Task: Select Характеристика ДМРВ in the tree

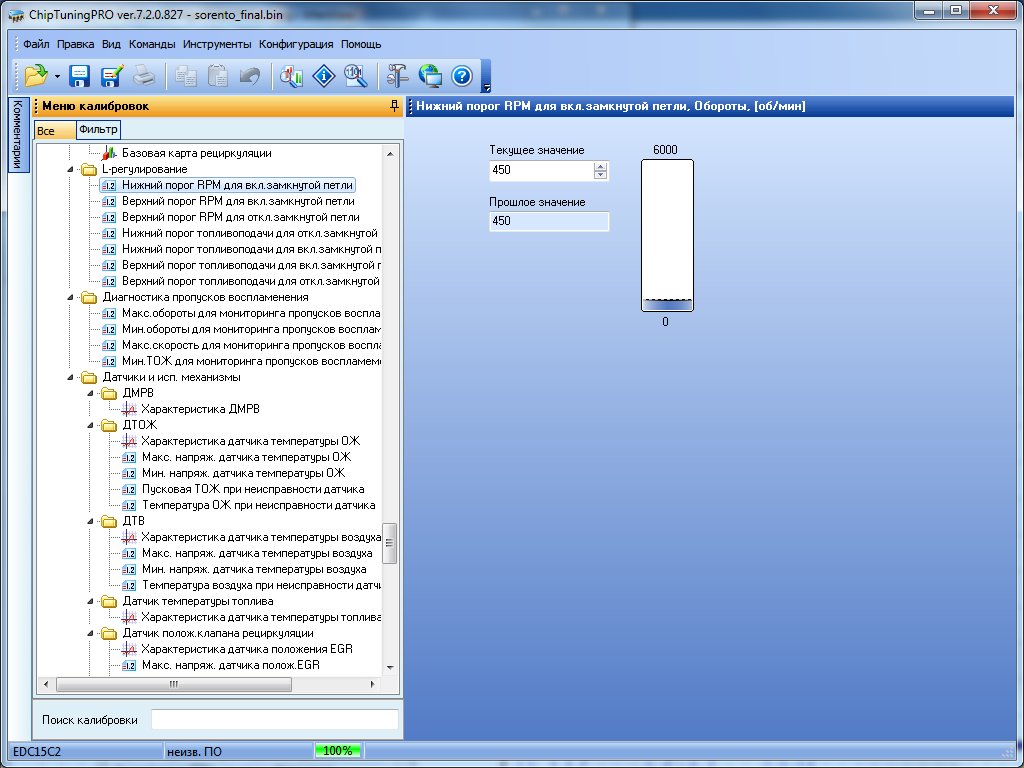Action: 192,410
